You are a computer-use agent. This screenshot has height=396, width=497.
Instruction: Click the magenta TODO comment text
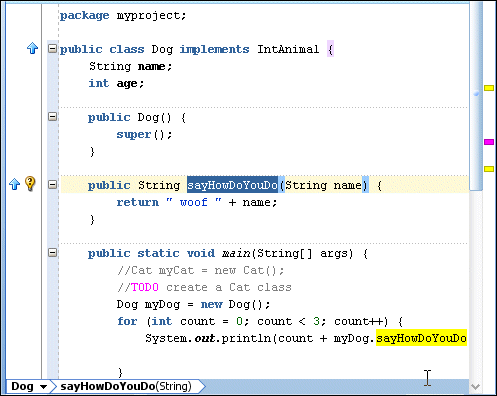[145, 287]
